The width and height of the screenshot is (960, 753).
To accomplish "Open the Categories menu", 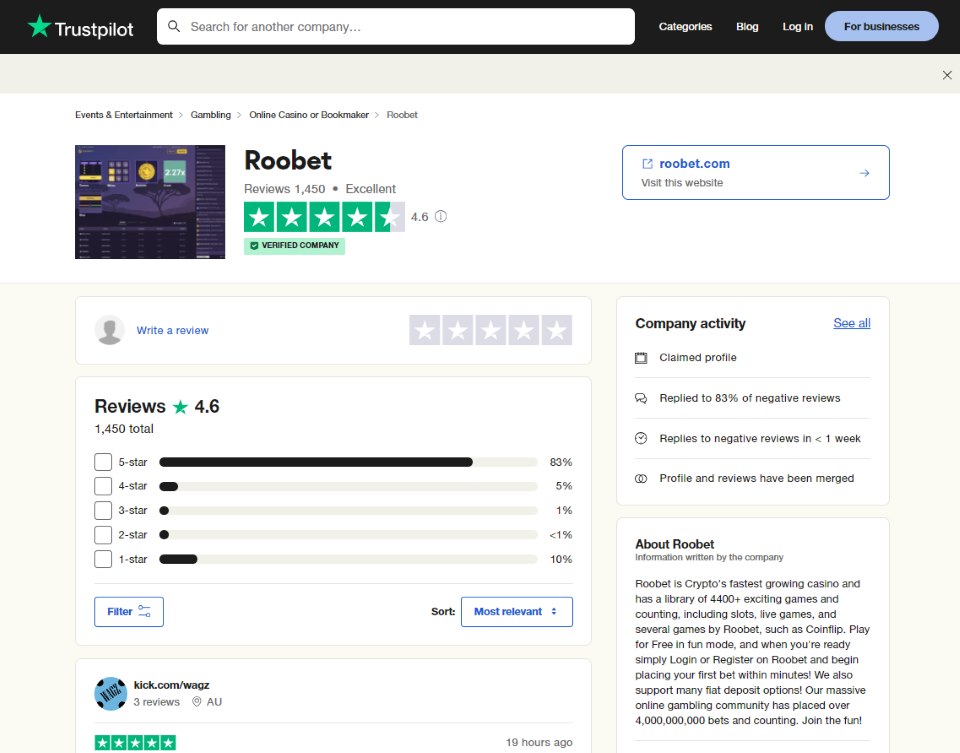I will [685, 27].
